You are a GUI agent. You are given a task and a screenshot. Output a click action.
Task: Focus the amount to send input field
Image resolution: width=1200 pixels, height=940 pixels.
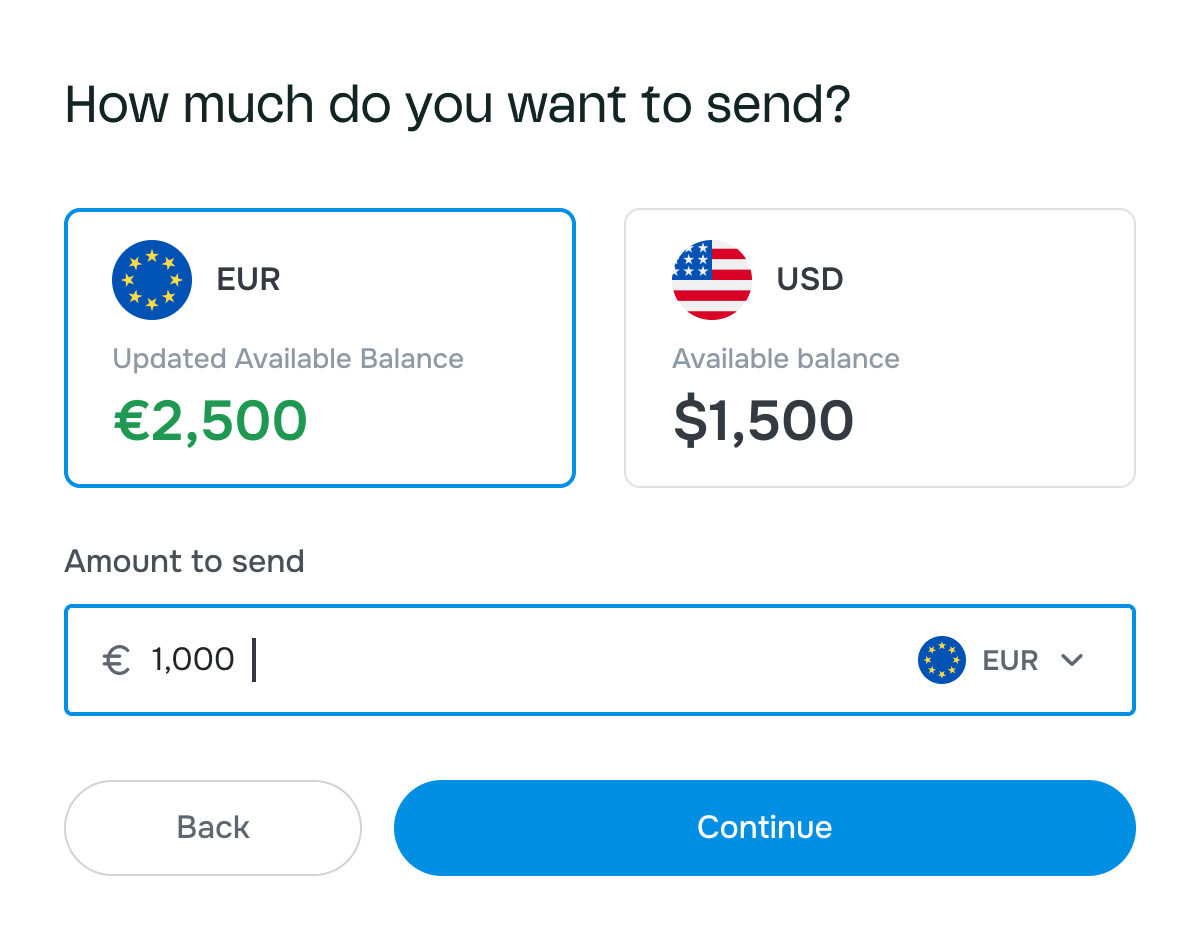click(580, 660)
